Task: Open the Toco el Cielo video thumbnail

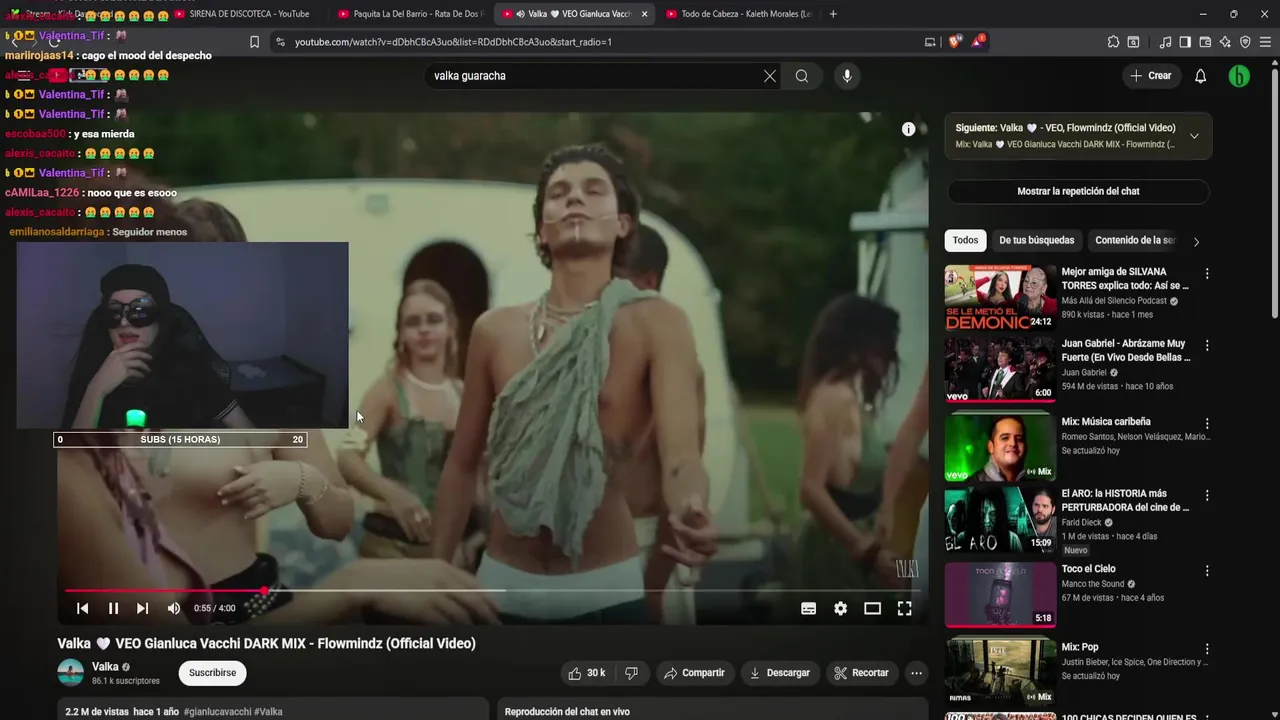Action: pyautogui.click(x=1000, y=594)
